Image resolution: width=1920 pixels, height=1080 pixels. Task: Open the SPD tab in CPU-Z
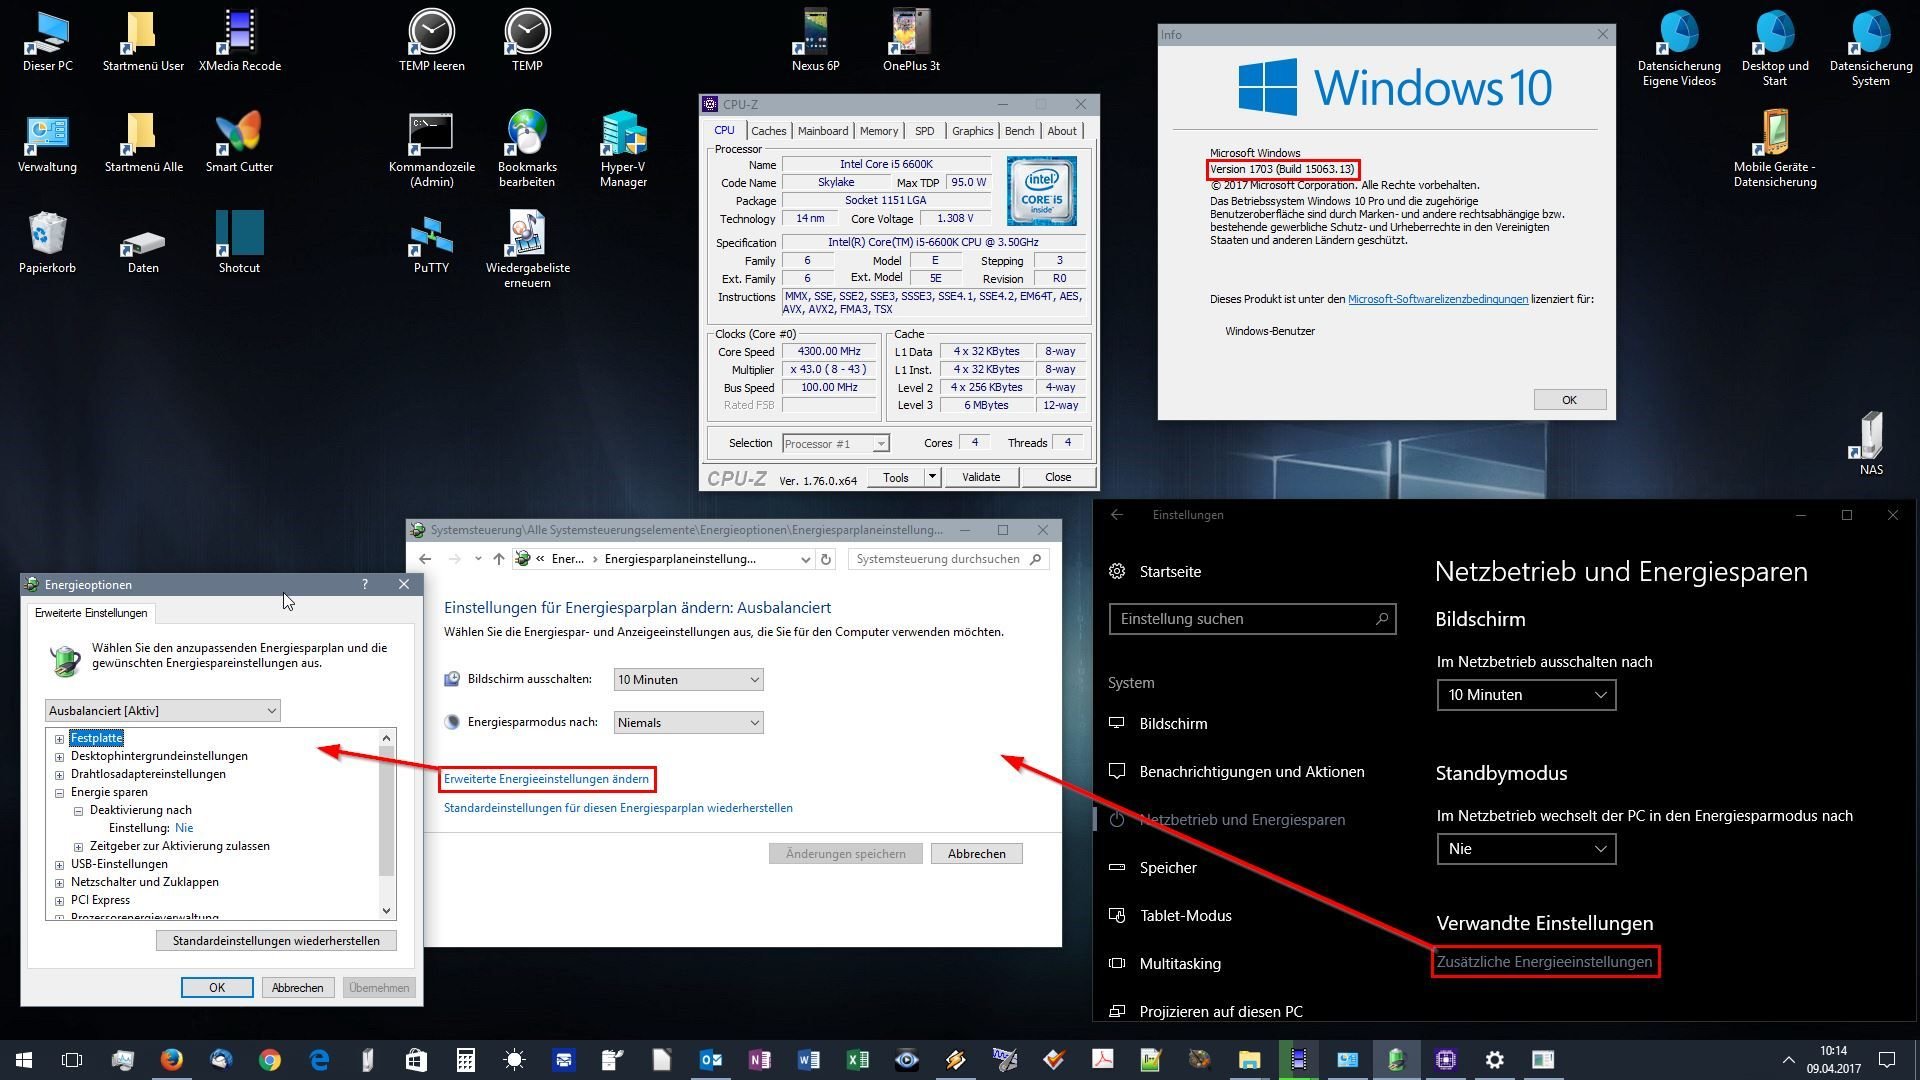tap(925, 131)
